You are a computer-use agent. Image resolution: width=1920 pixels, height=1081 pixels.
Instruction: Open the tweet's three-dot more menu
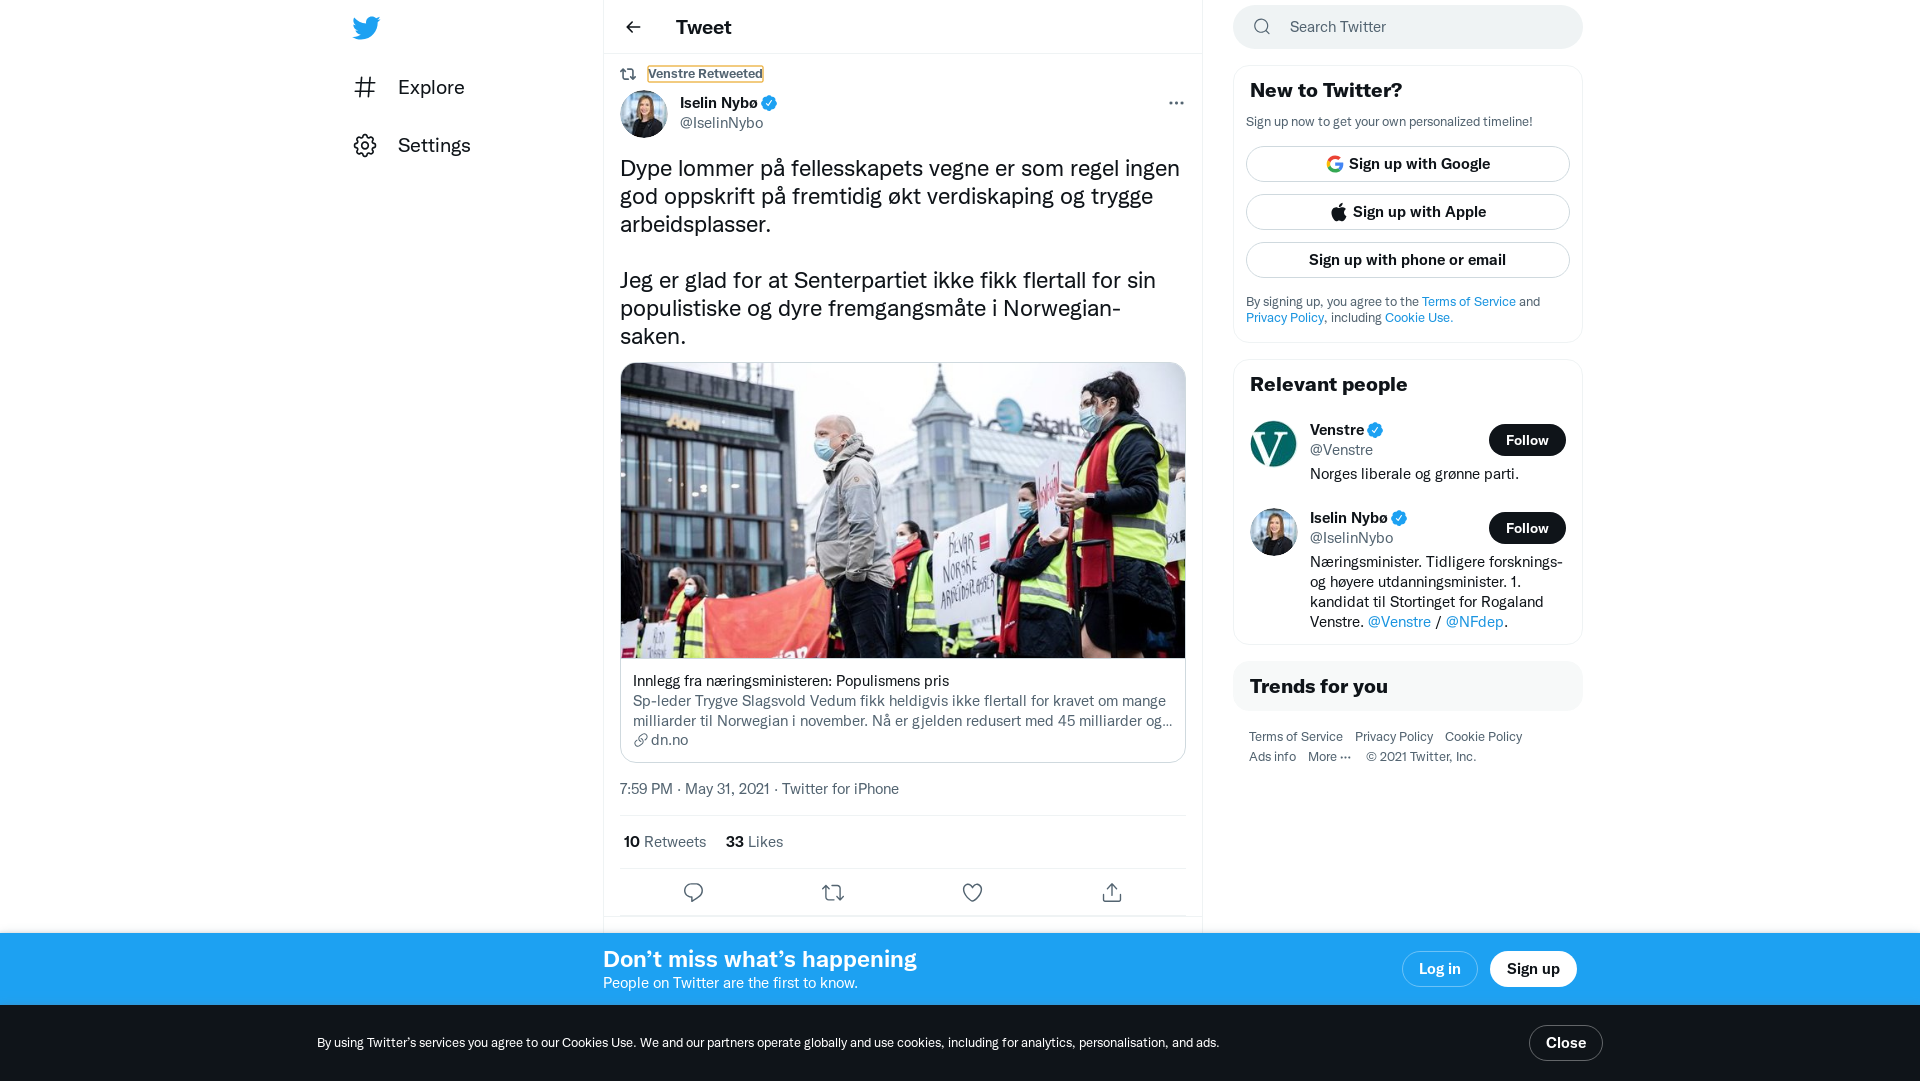(x=1176, y=103)
